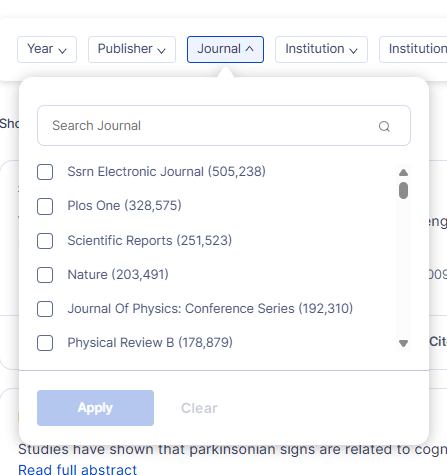Focus the Search Journal input field

(224, 126)
